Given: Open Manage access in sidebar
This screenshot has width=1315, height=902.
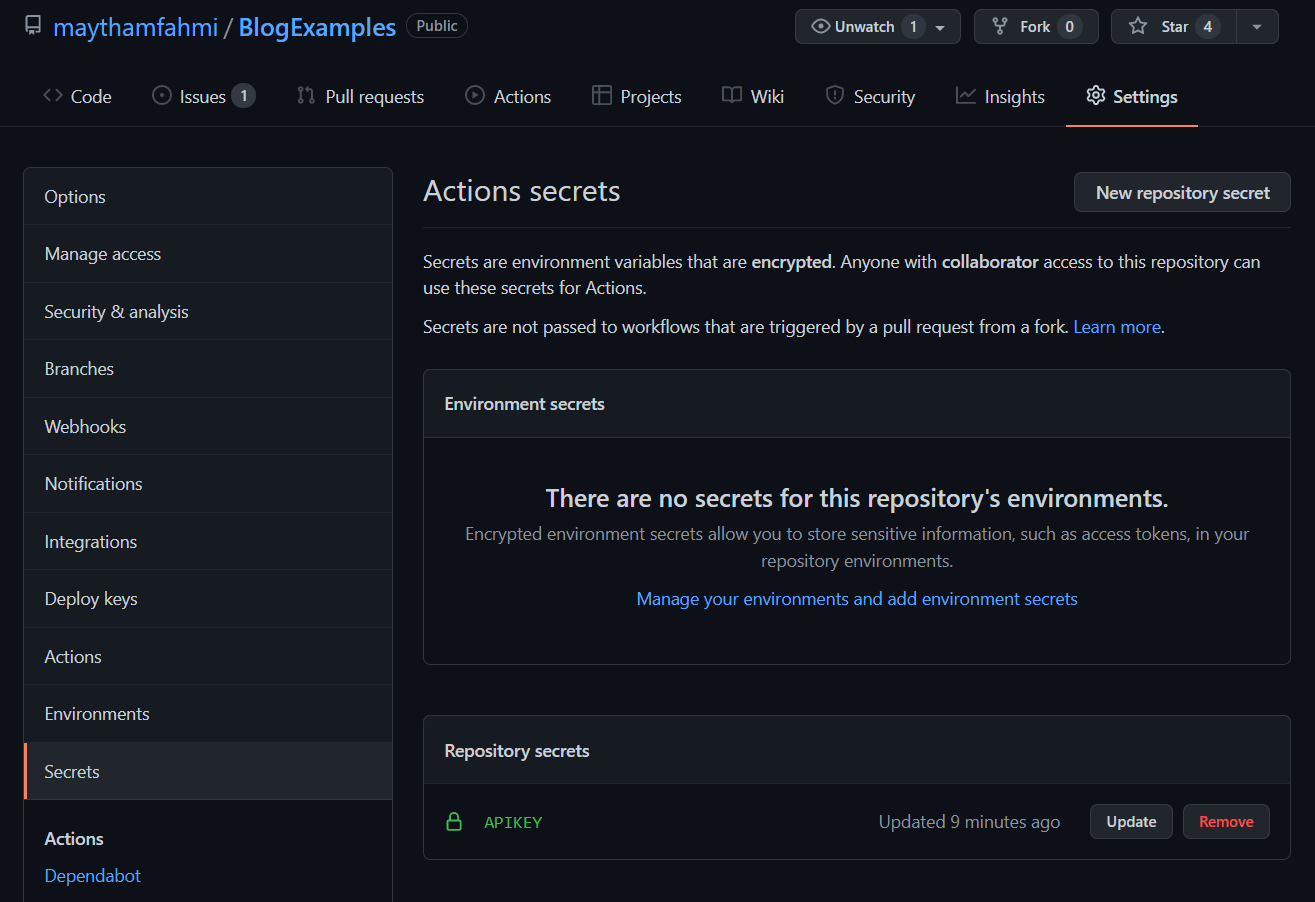Looking at the screenshot, I should pyautogui.click(x=208, y=254).
